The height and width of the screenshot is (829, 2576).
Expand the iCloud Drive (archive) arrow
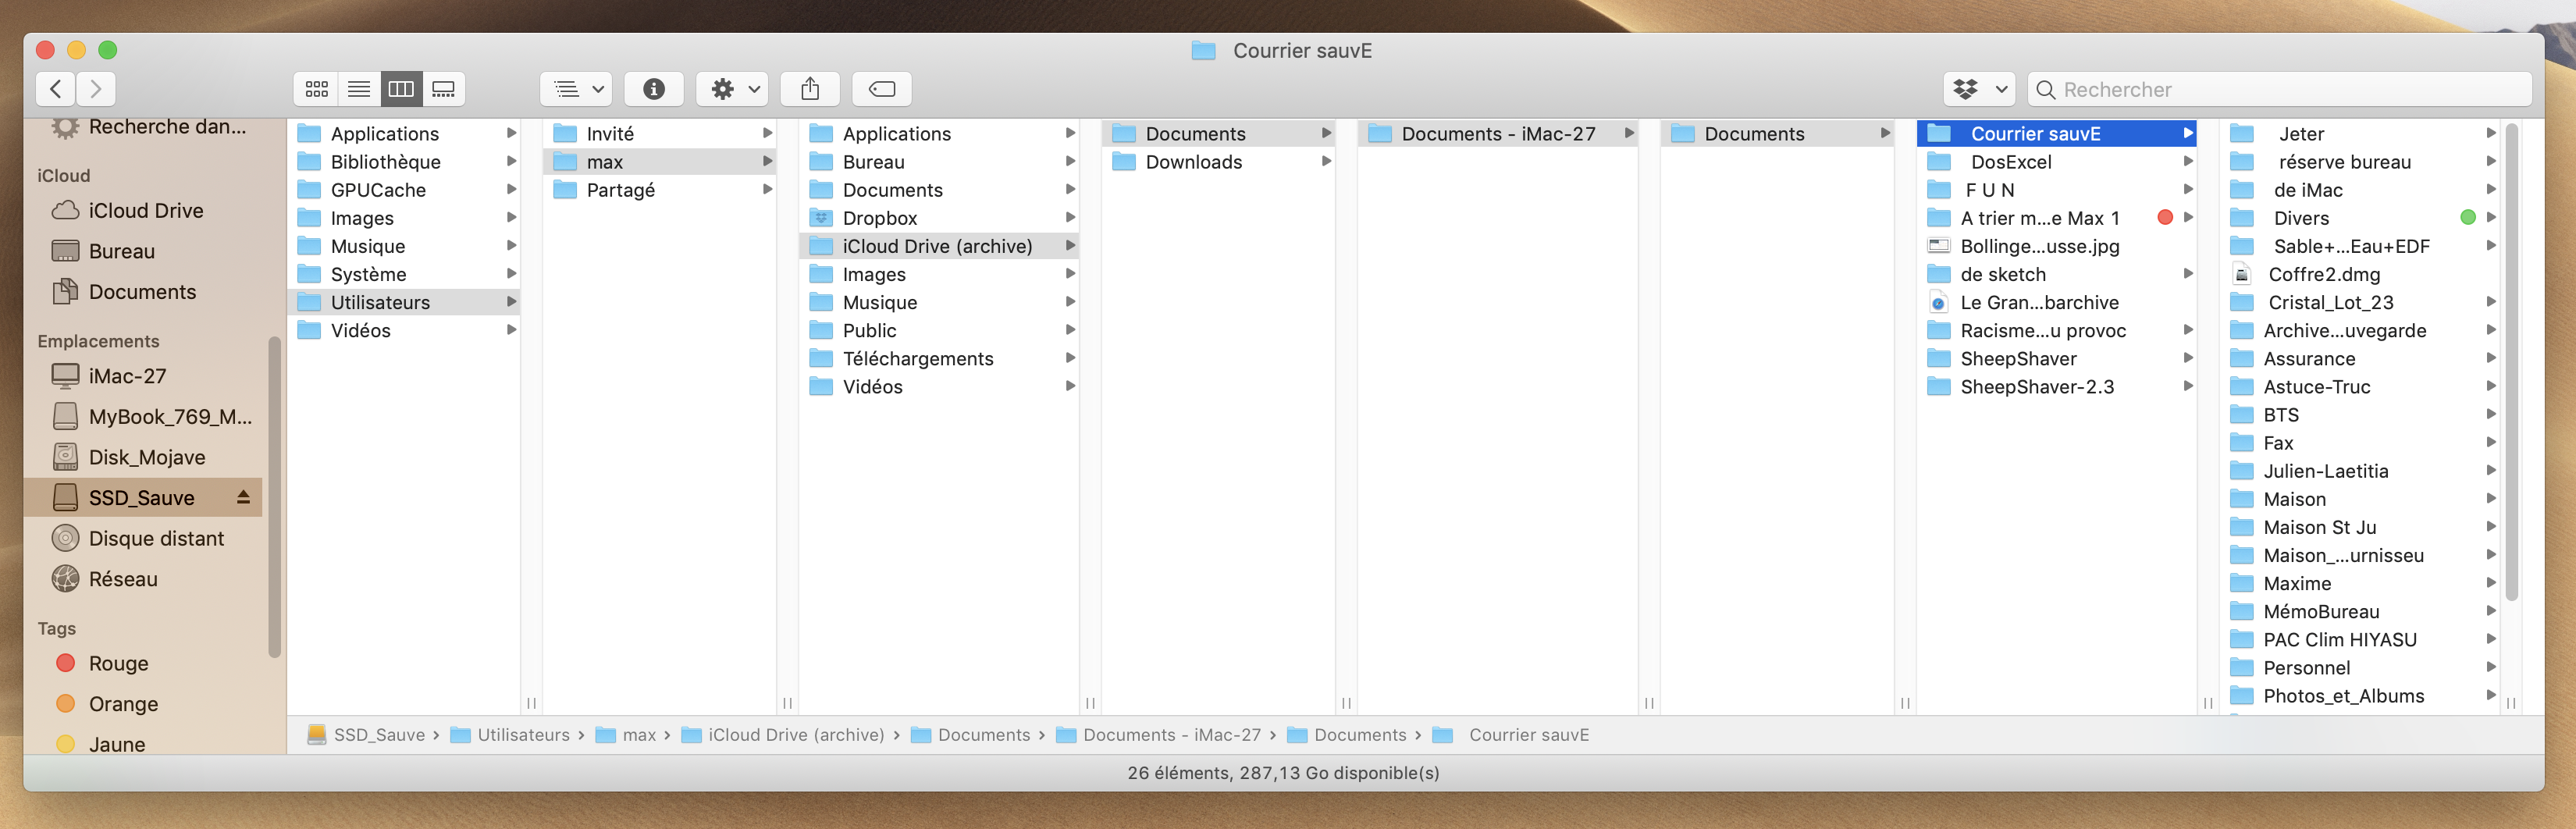[x=1070, y=246]
